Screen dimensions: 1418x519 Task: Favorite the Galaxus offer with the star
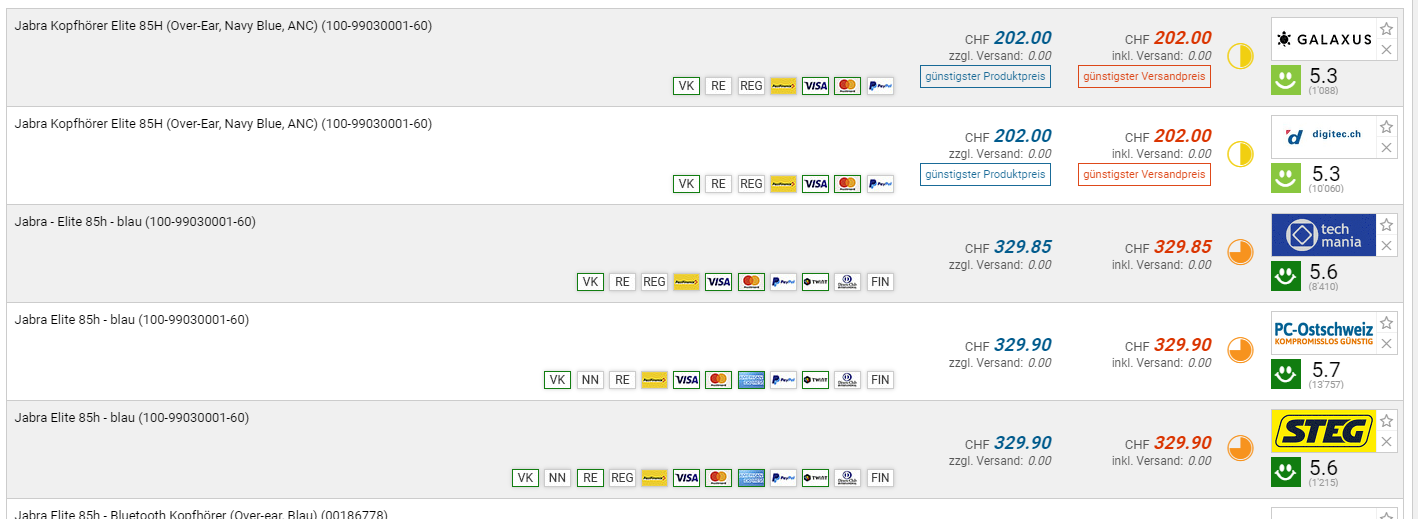click(1386, 29)
